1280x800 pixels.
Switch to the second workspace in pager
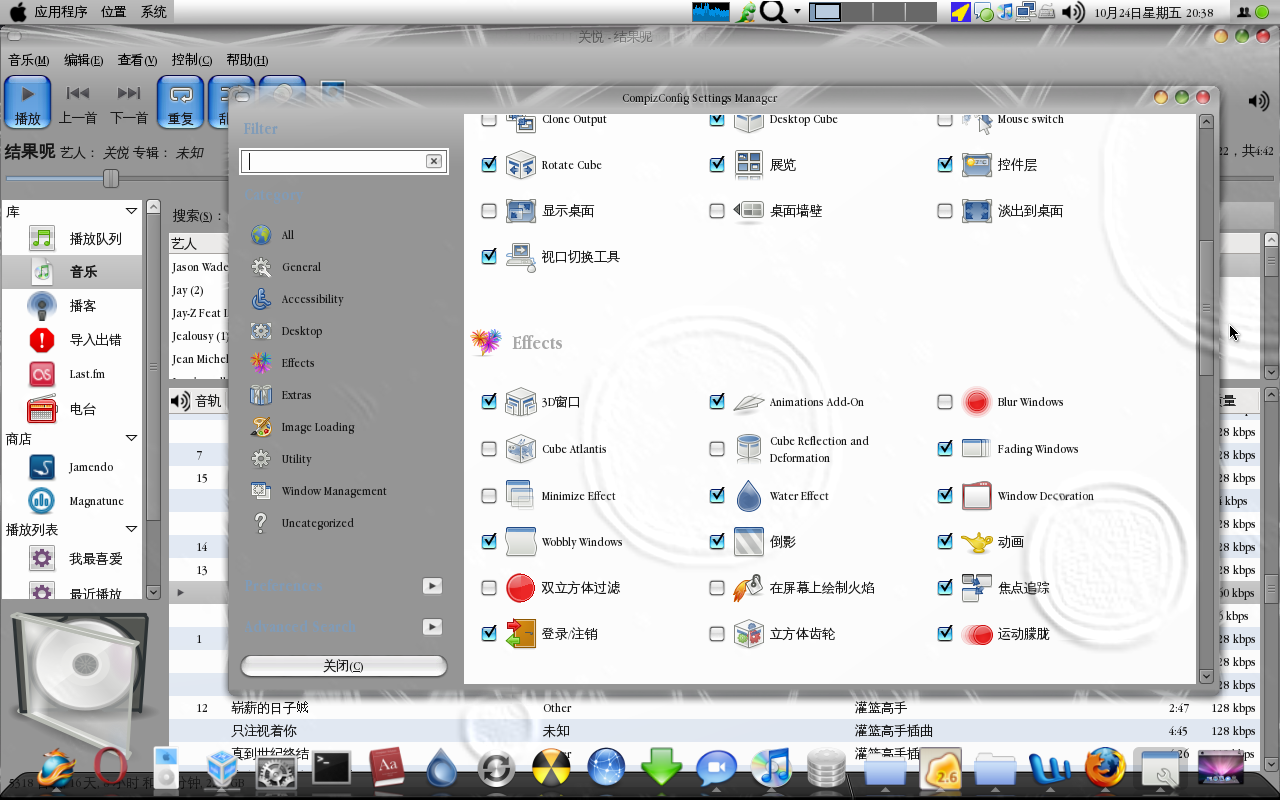[858, 12]
